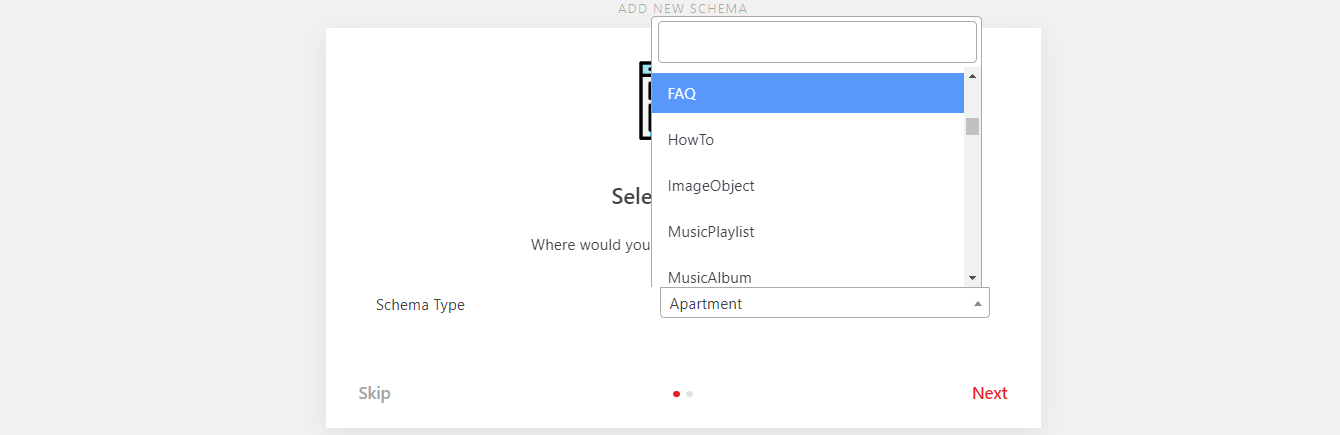Click the Schema Type dropdown arrow
The height and width of the screenshot is (435, 1340).
(x=978, y=303)
